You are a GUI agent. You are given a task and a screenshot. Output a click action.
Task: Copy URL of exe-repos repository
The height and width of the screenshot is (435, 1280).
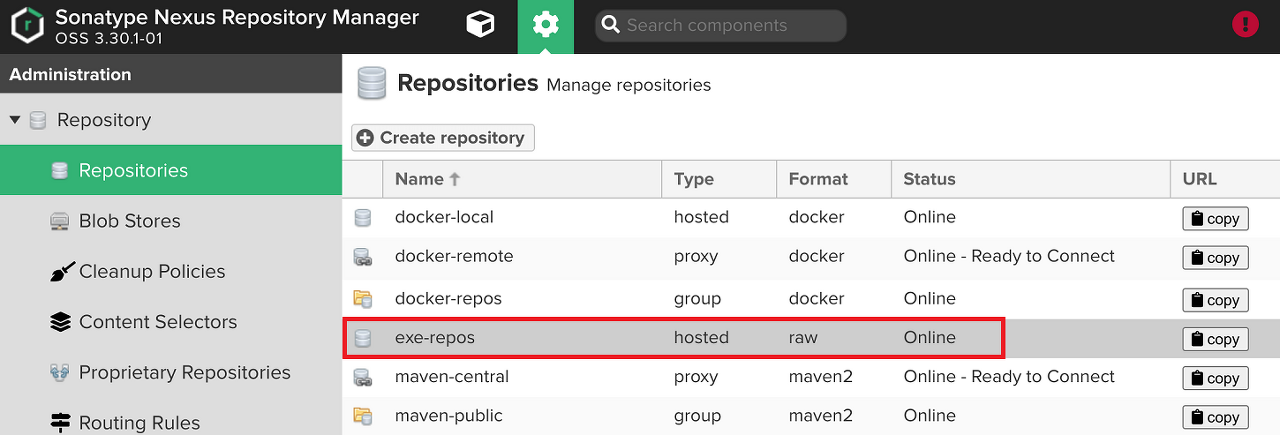(1215, 339)
